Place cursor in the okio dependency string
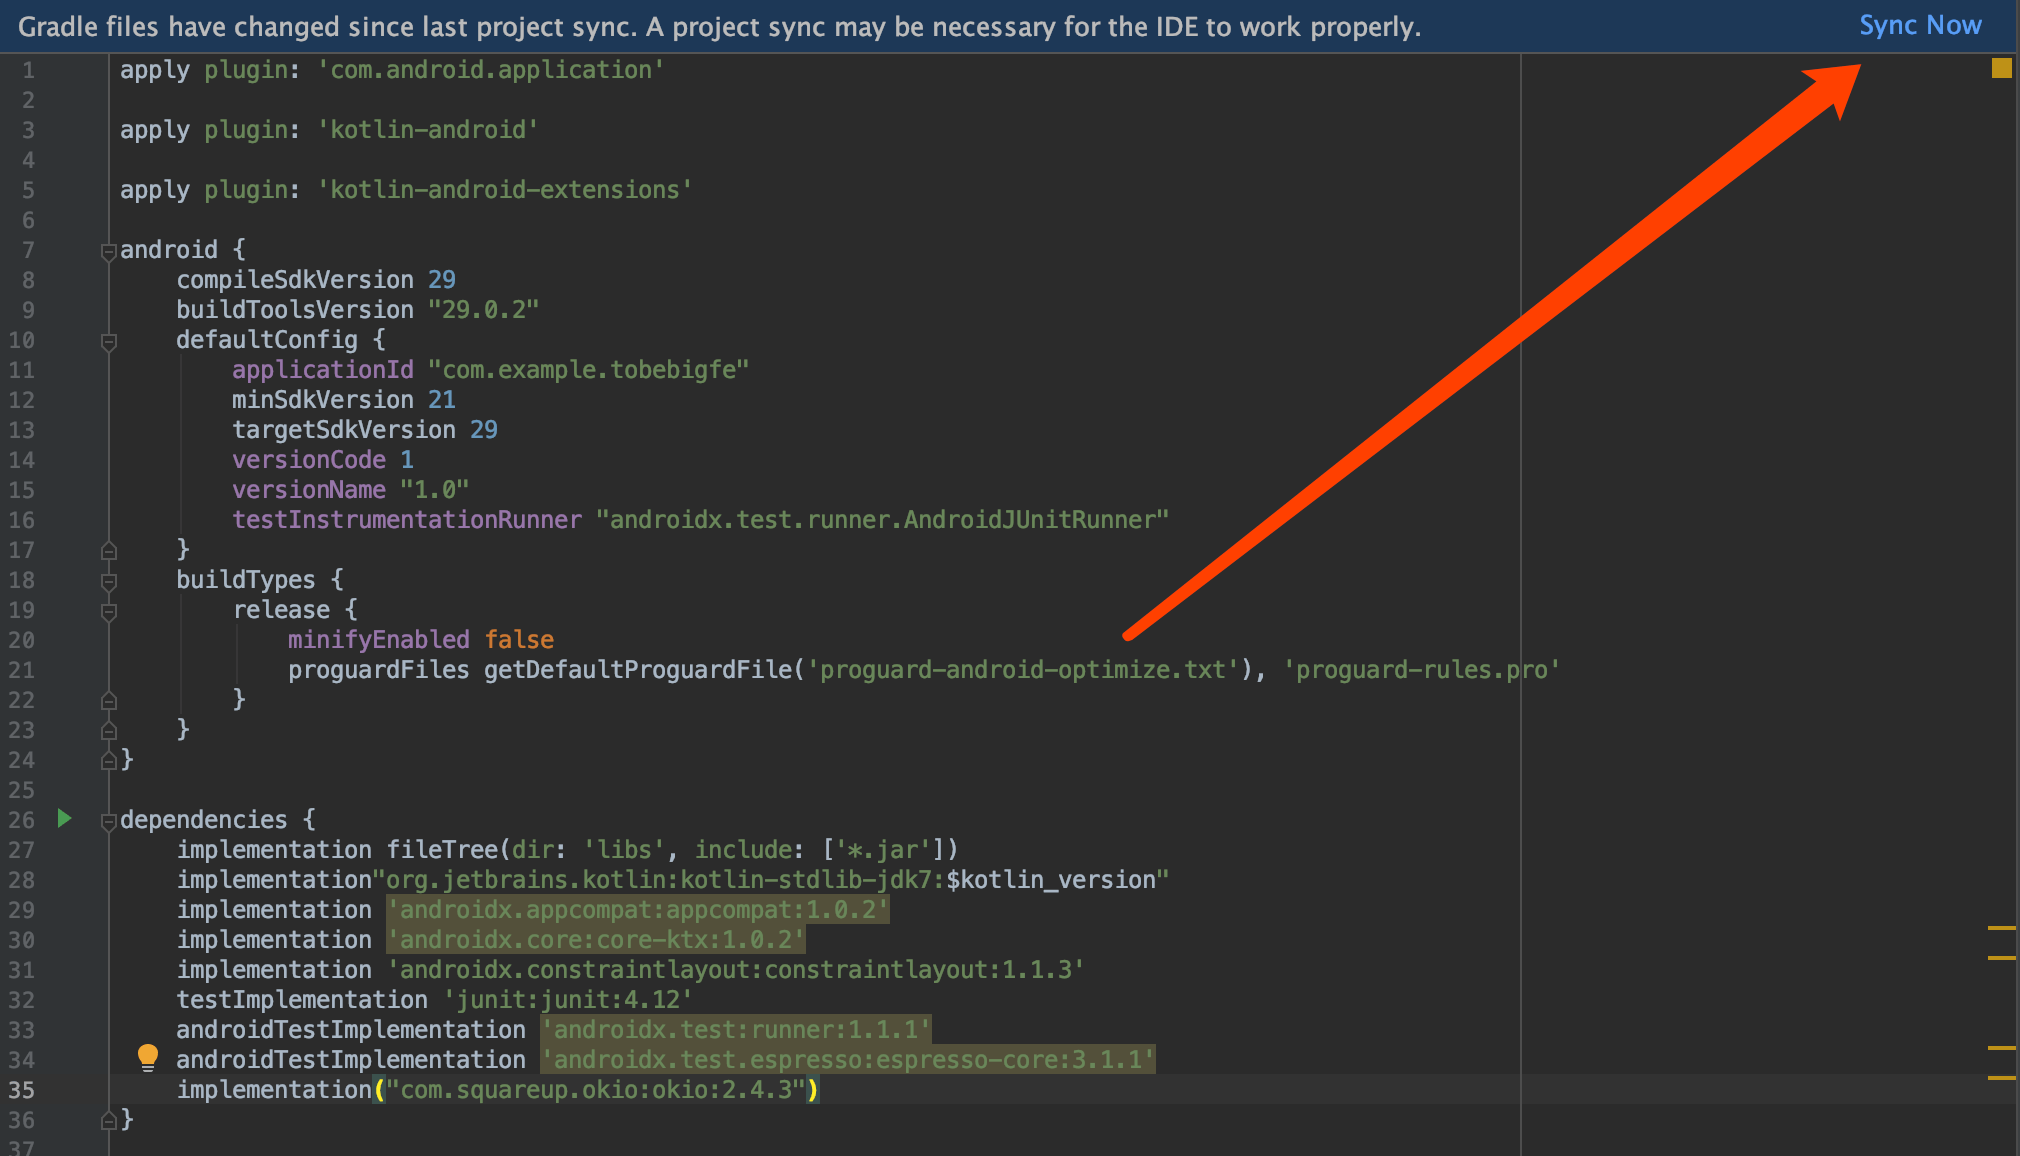The height and width of the screenshot is (1156, 2020). pyautogui.click(x=597, y=1090)
